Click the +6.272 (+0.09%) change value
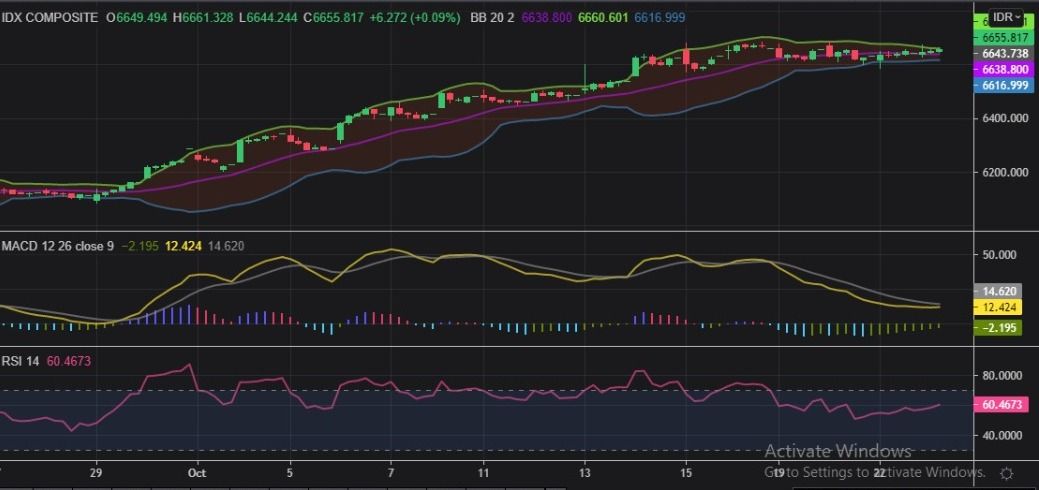 click(x=415, y=19)
